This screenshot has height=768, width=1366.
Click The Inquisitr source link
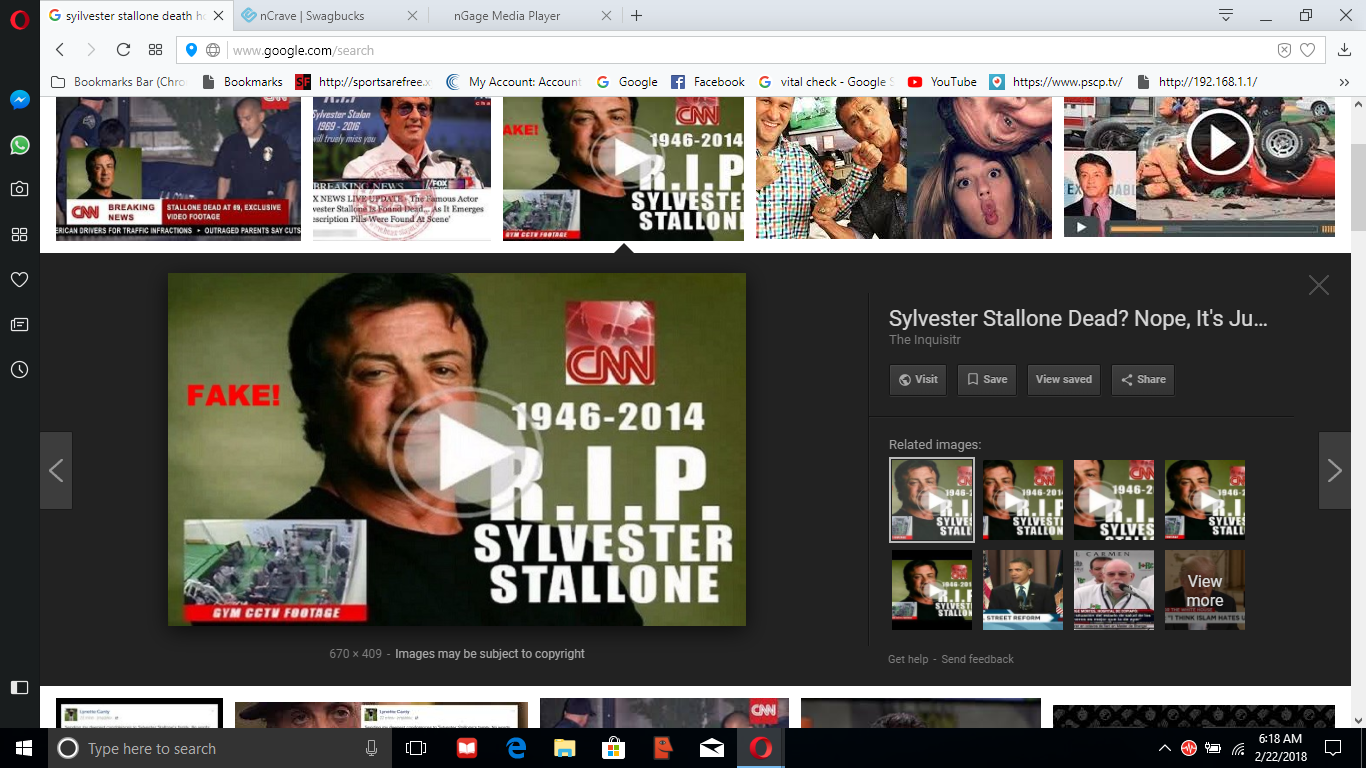click(925, 340)
